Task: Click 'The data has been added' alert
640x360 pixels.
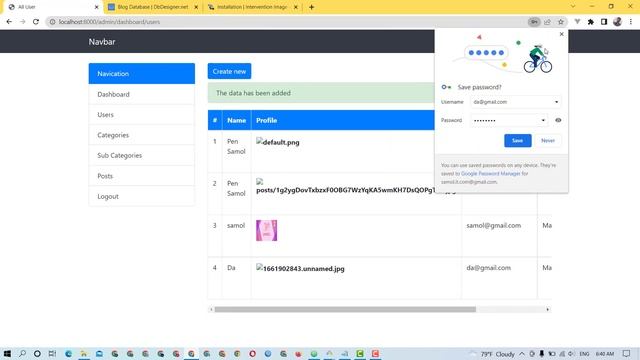Action: [321, 93]
